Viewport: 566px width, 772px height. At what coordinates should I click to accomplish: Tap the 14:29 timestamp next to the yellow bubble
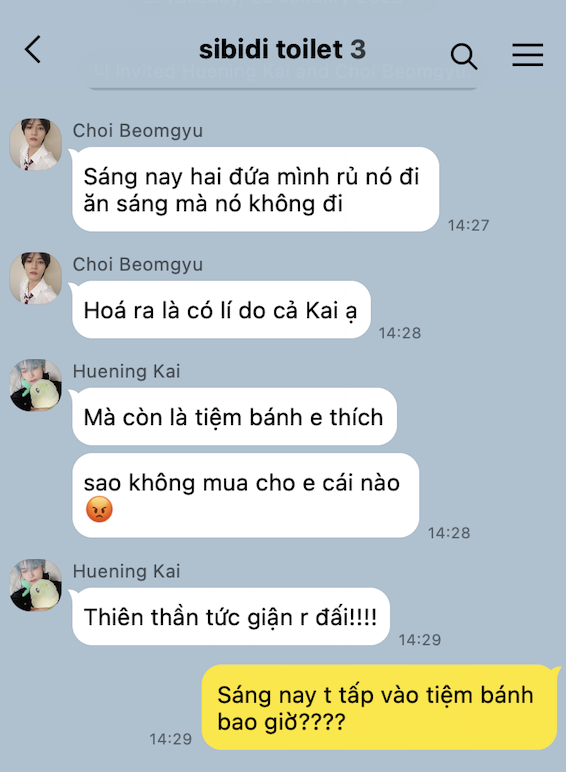click(170, 739)
